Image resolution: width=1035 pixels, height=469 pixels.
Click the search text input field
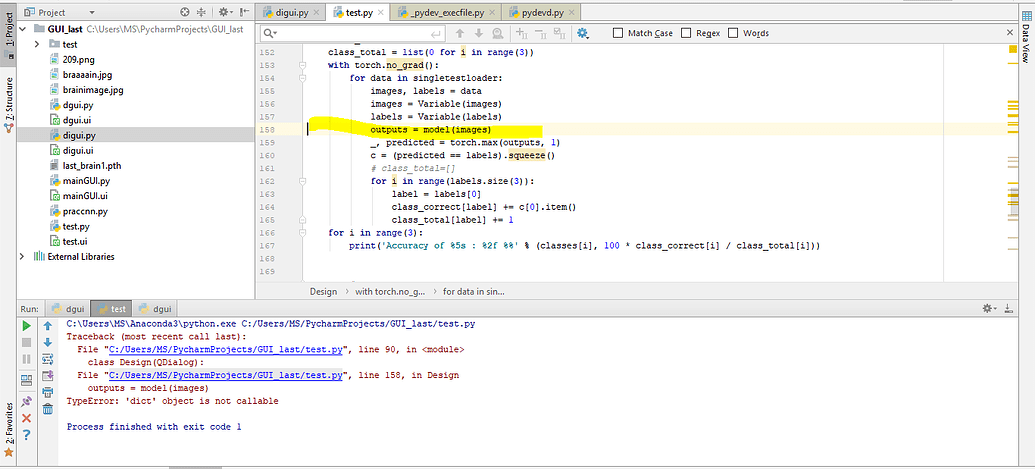tap(350, 34)
